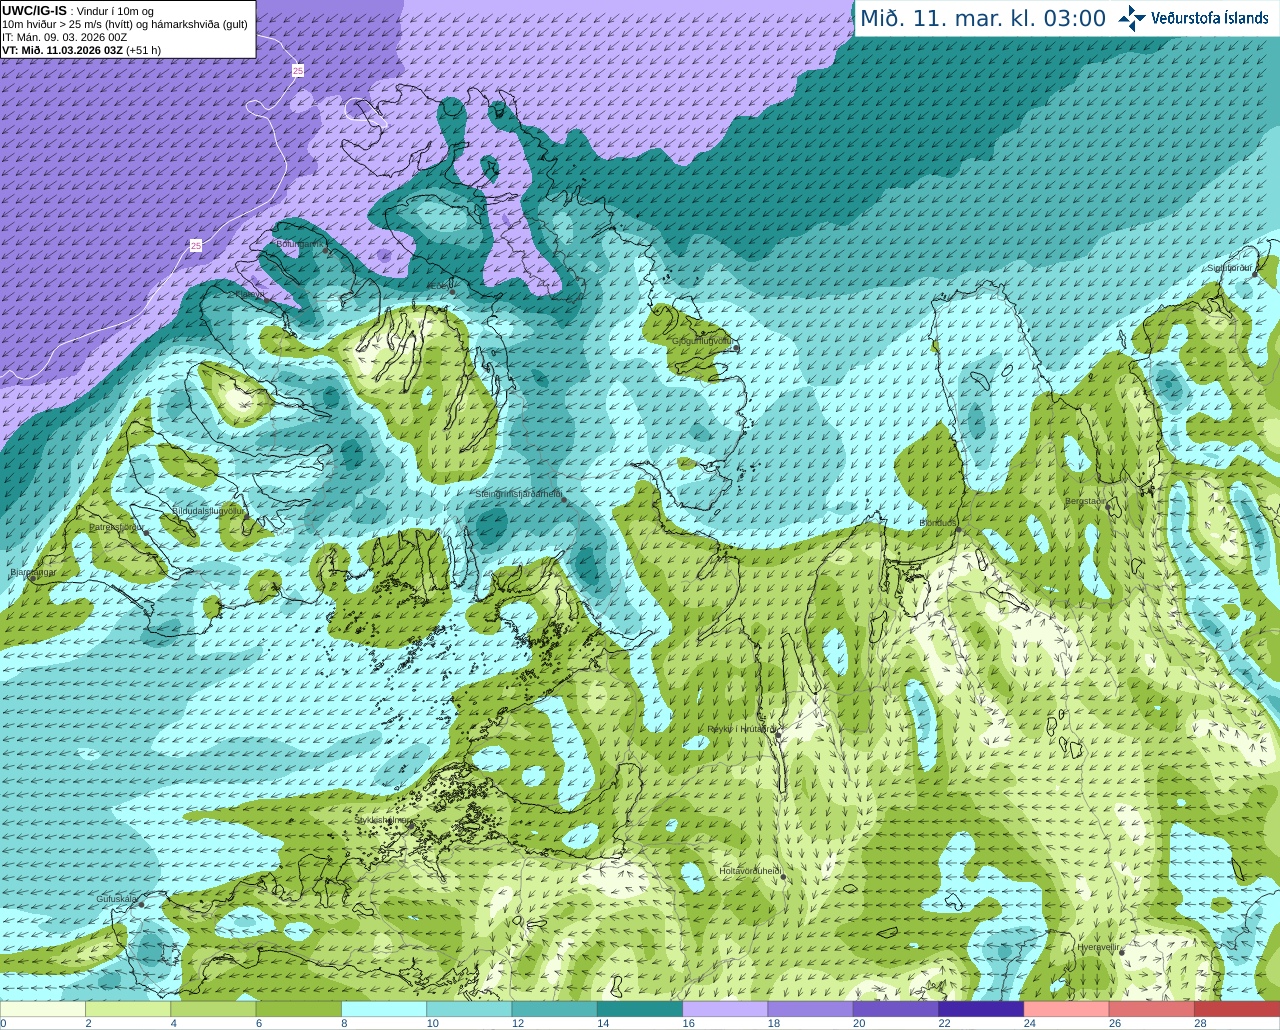Pick the 26–28 m/s salmon red legend swatch
Image resolution: width=1280 pixels, height=1030 pixels.
point(1152,1009)
